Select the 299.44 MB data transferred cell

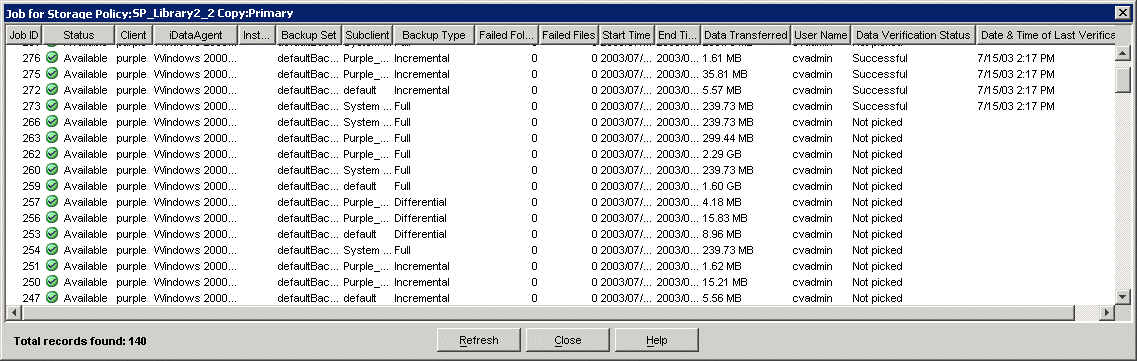click(x=727, y=138)
